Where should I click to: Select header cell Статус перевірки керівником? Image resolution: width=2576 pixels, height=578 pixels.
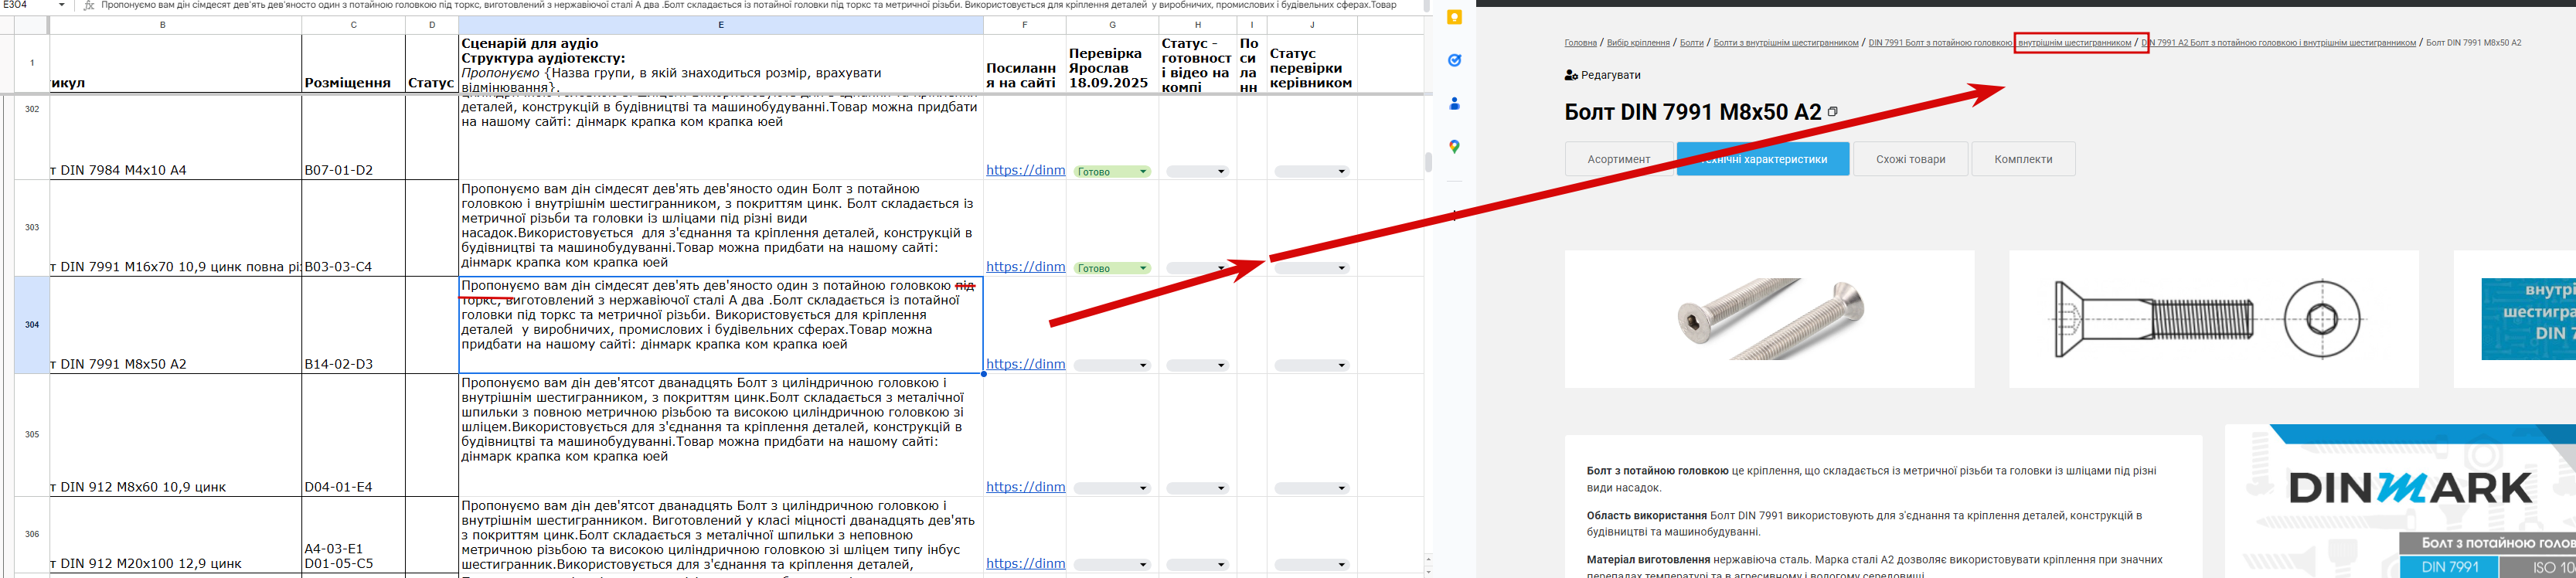1311,64
